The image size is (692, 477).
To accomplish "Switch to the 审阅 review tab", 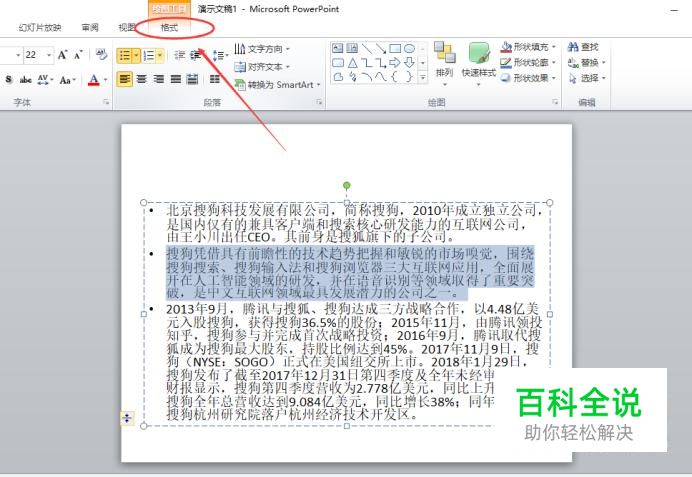I will (x=90, y=28).
